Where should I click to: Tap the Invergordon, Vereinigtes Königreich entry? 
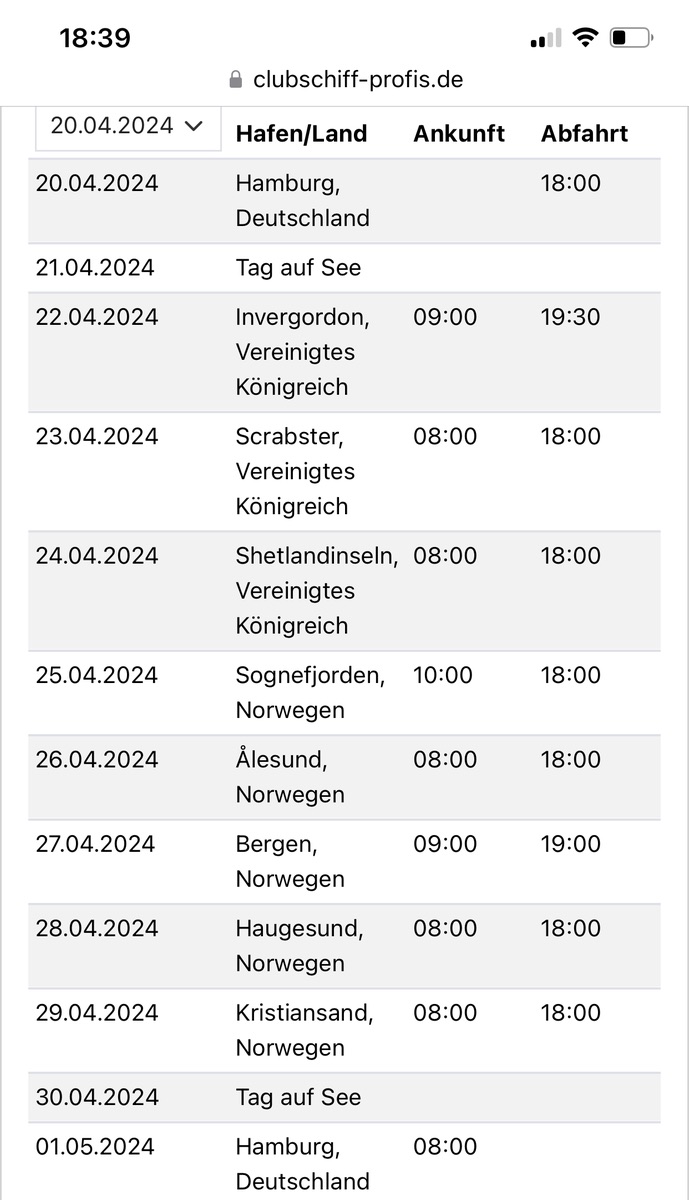pyautogui.click(x=303, y=352)
